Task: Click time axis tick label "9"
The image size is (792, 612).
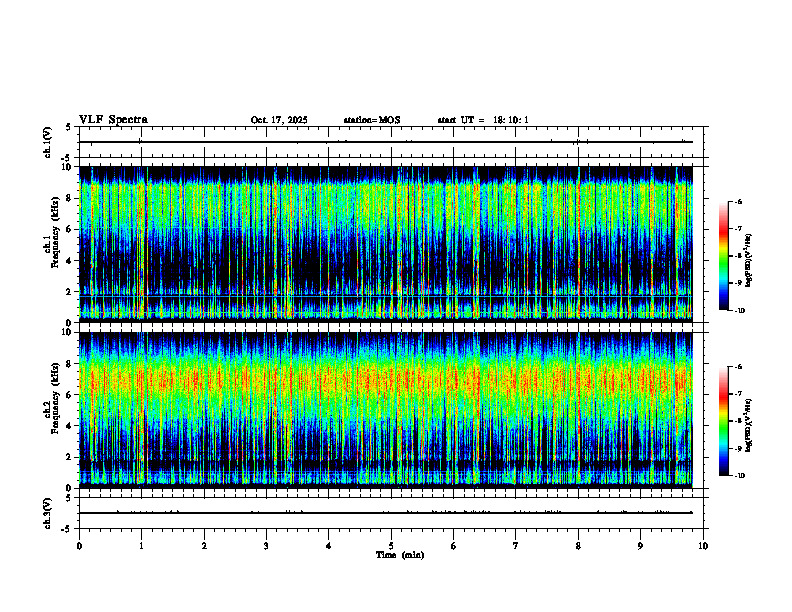Action: pyautogui.click(x=640, y=546)
